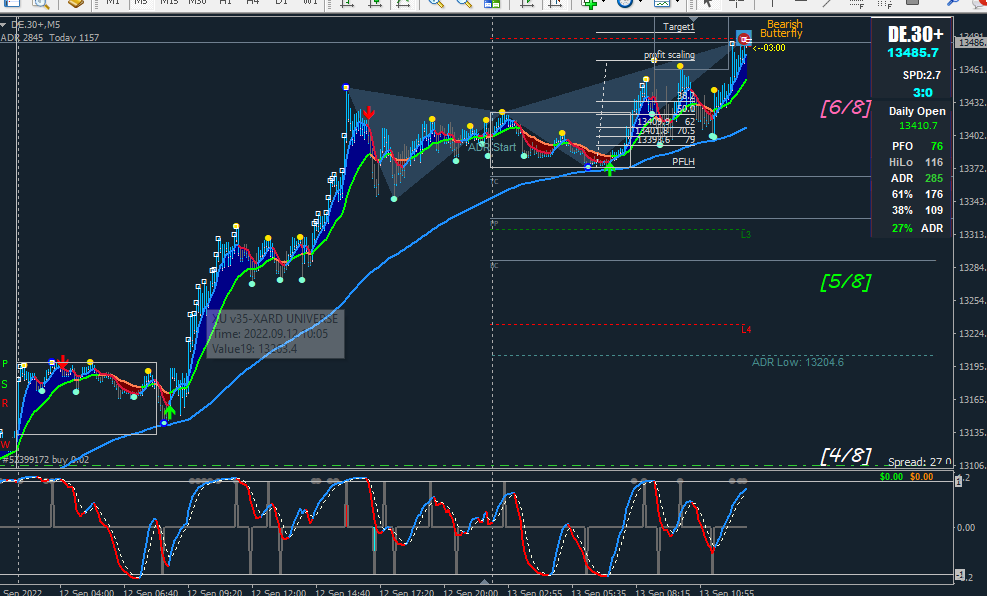Click the yellow '<--03:00' candle timer
Viewport: 987px width, 596px height.
(769, 48)
